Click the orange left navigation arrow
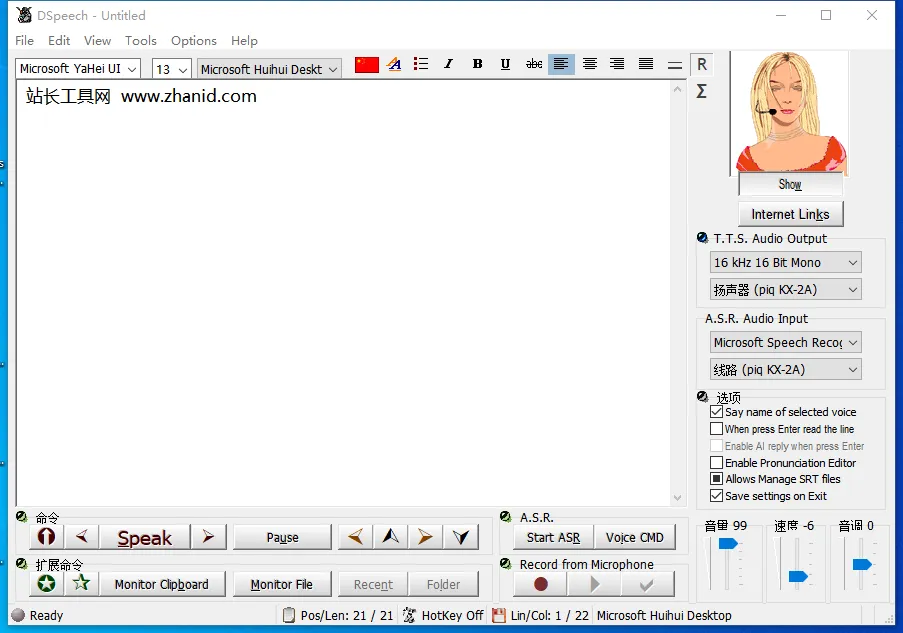 click(x=355, y=537)
